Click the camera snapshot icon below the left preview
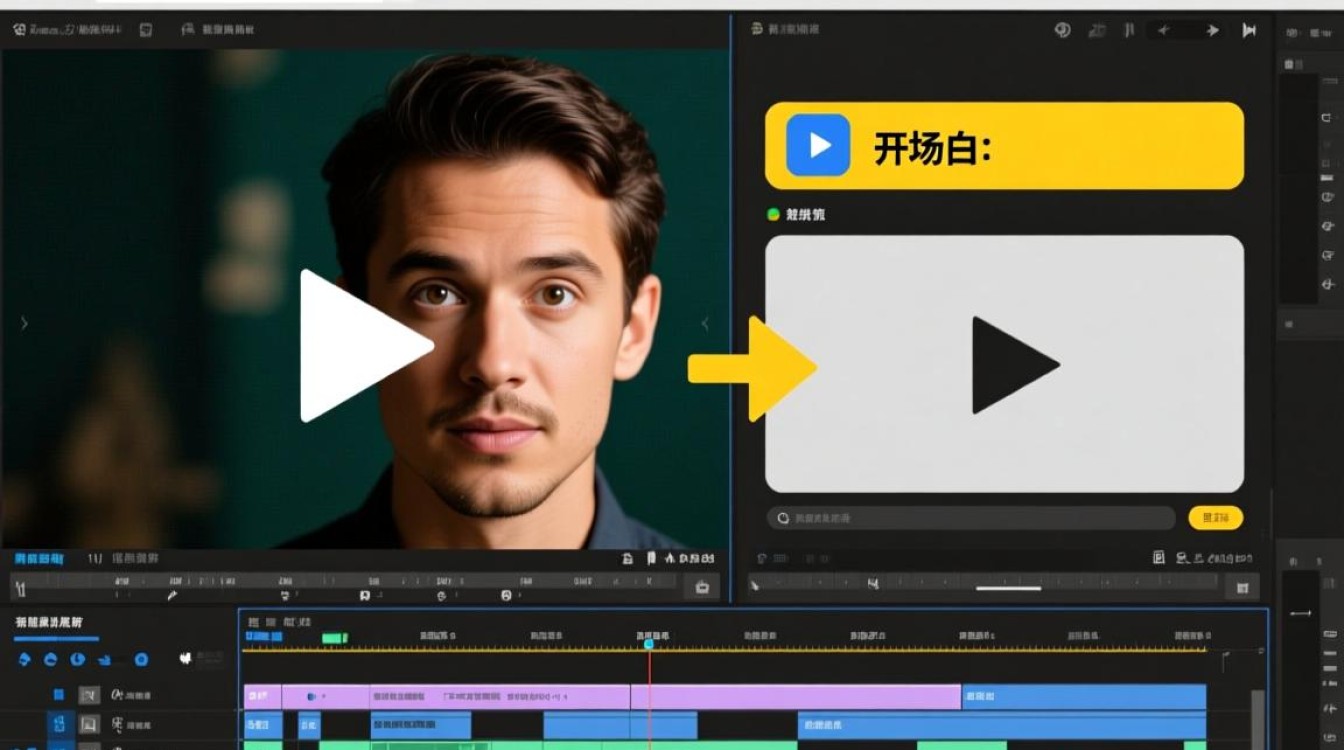Image resolution: width=1344 pixels, height=750 pixels. coord(702,587)
